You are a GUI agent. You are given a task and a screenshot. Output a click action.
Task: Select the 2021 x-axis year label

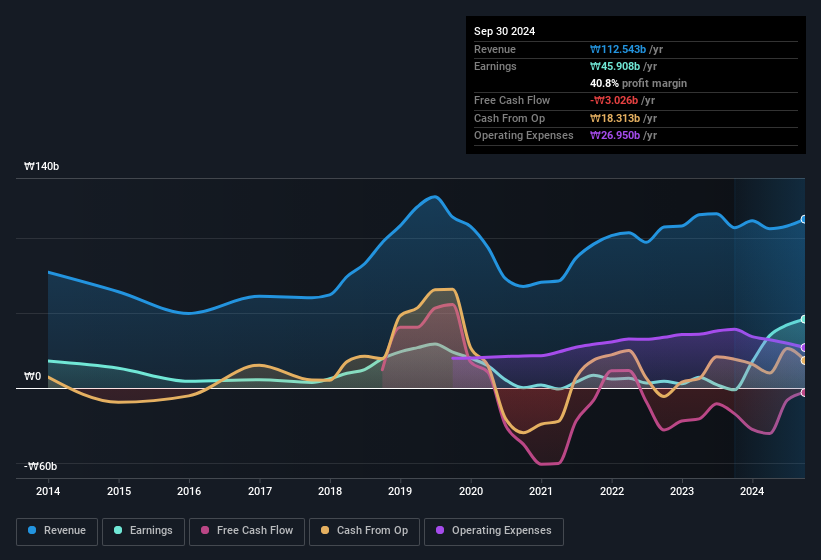point(541,491)
